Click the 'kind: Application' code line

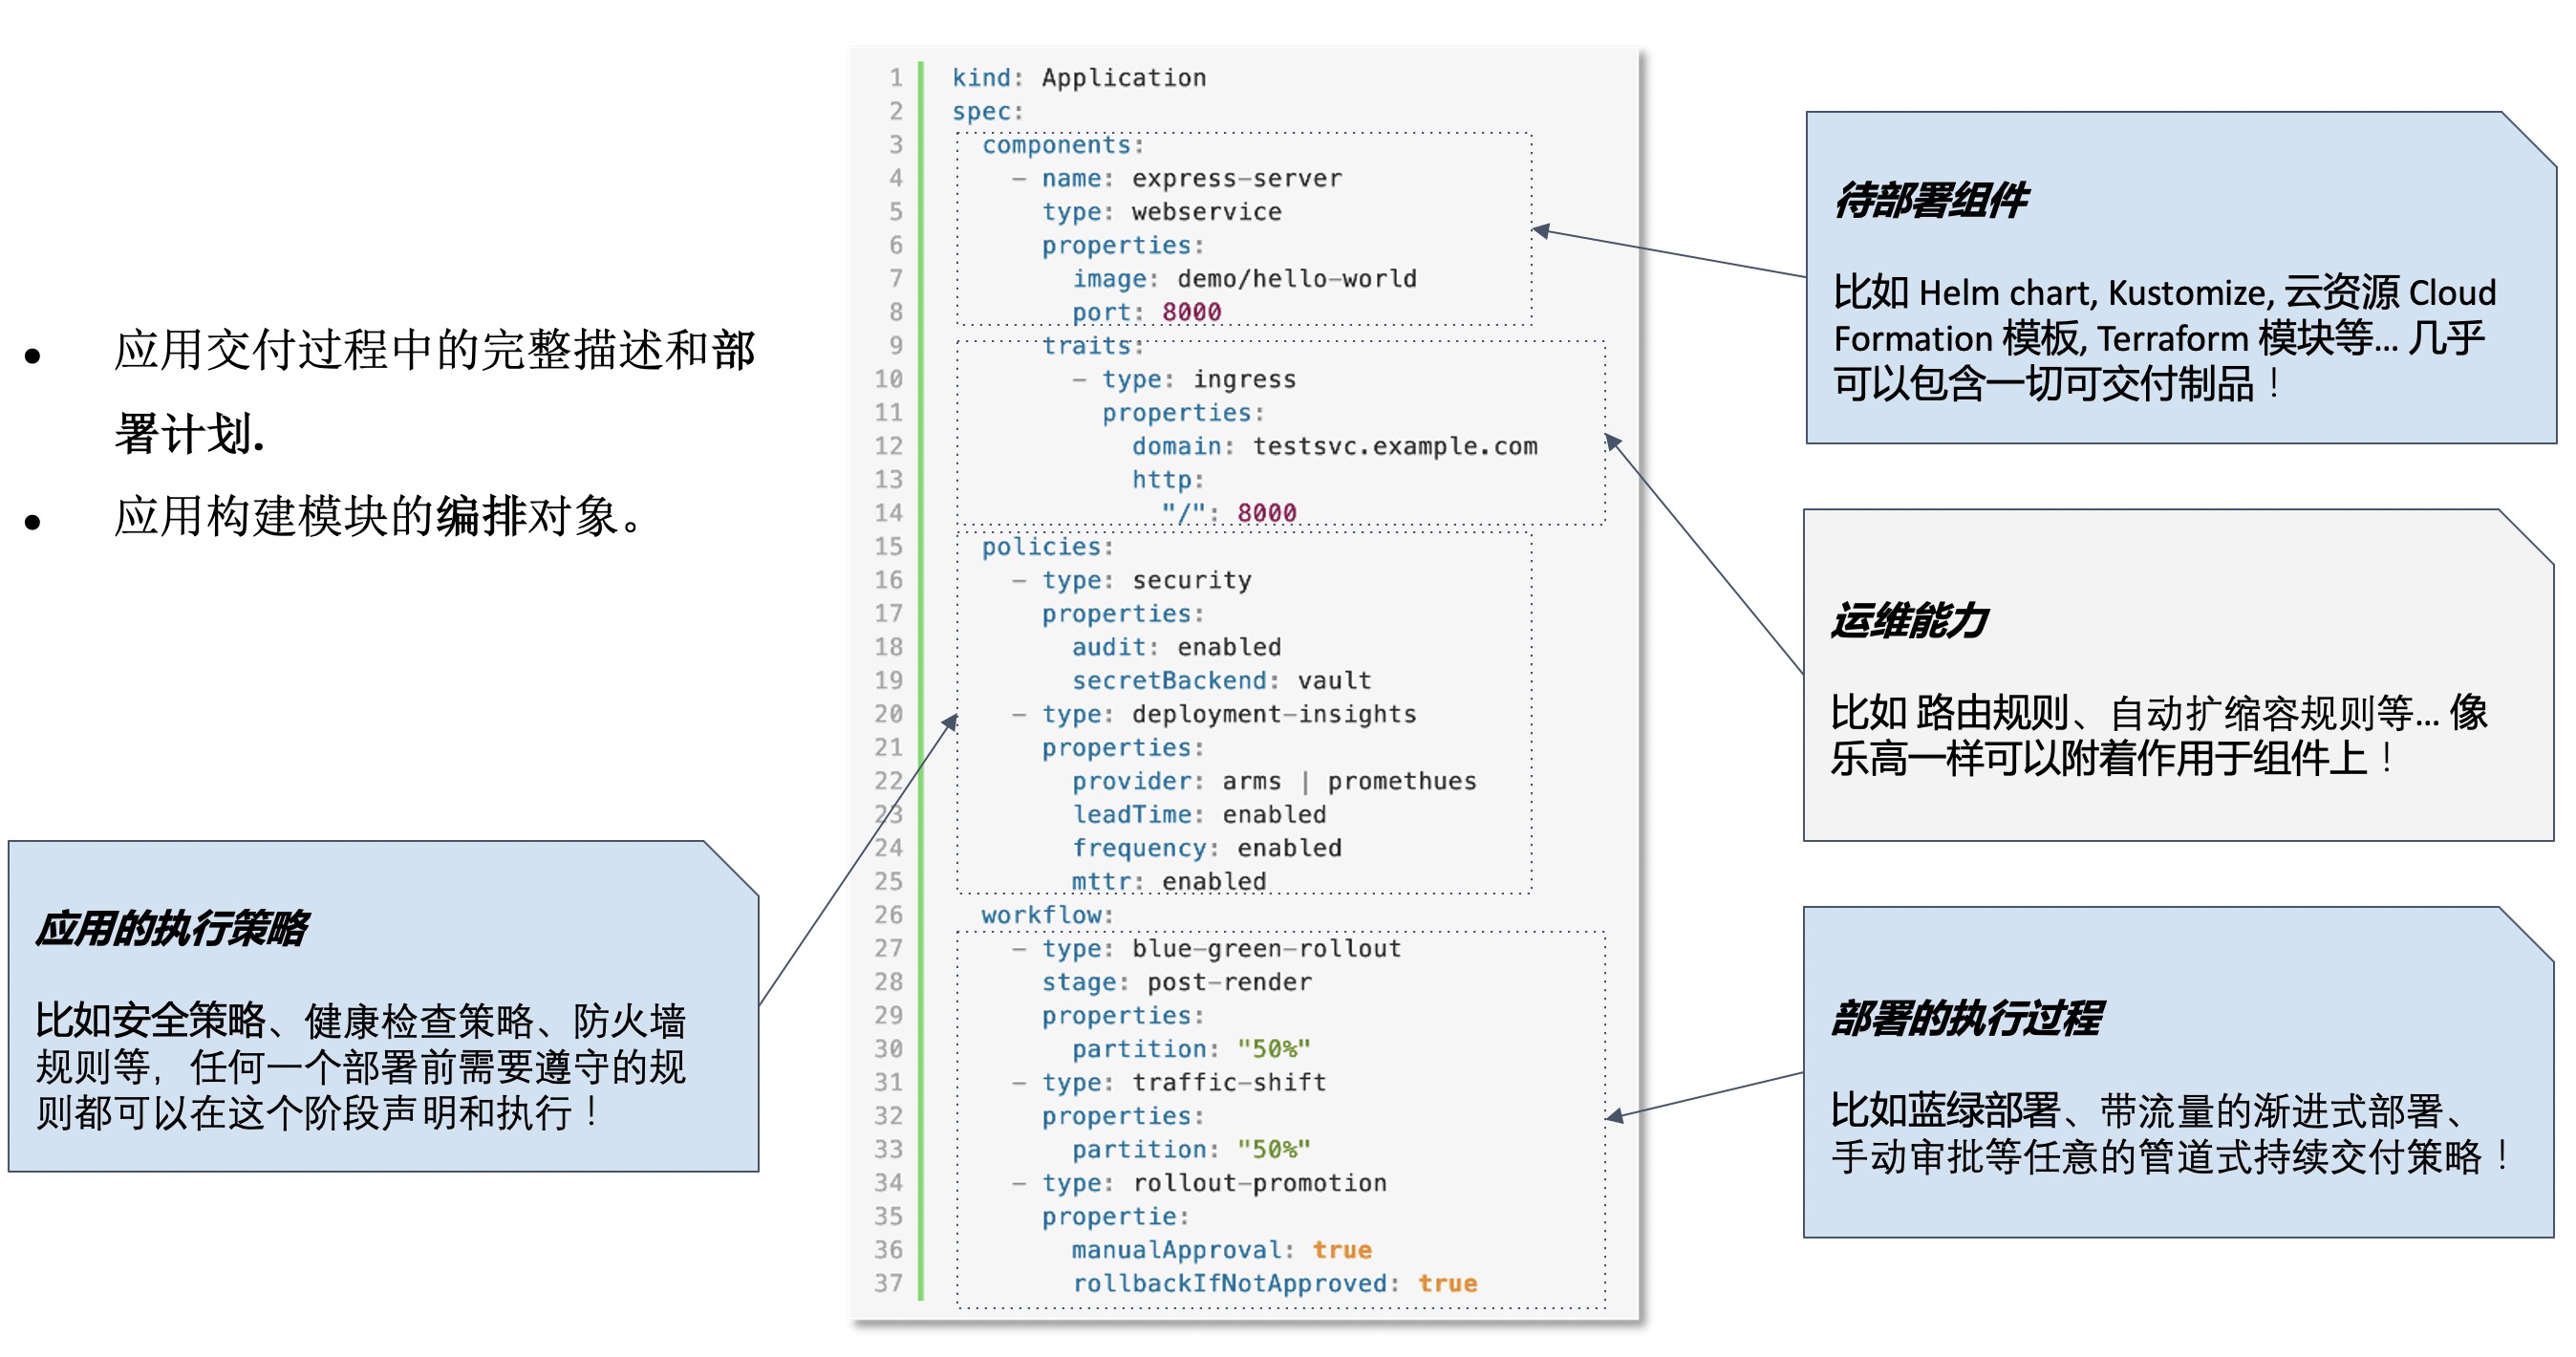pos(1078,77)
